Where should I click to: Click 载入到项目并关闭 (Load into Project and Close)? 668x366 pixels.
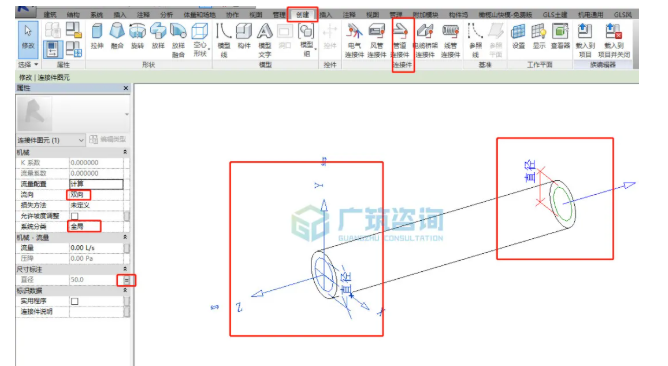614,40
